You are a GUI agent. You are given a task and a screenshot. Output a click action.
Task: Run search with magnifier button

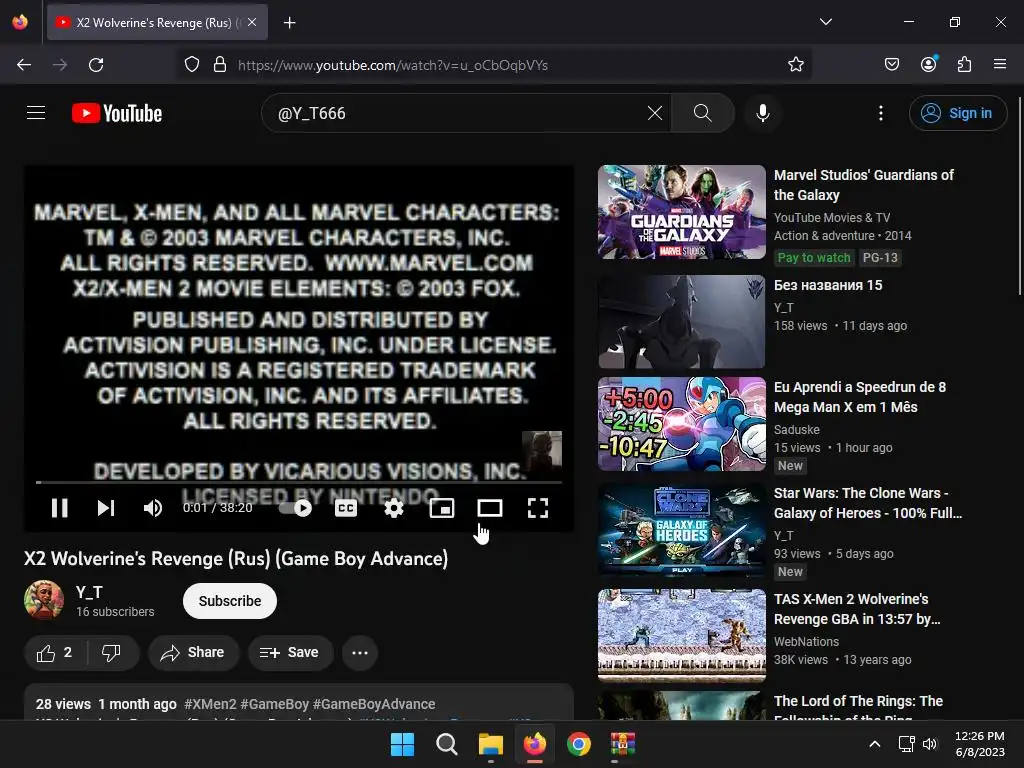click(703, 113)
